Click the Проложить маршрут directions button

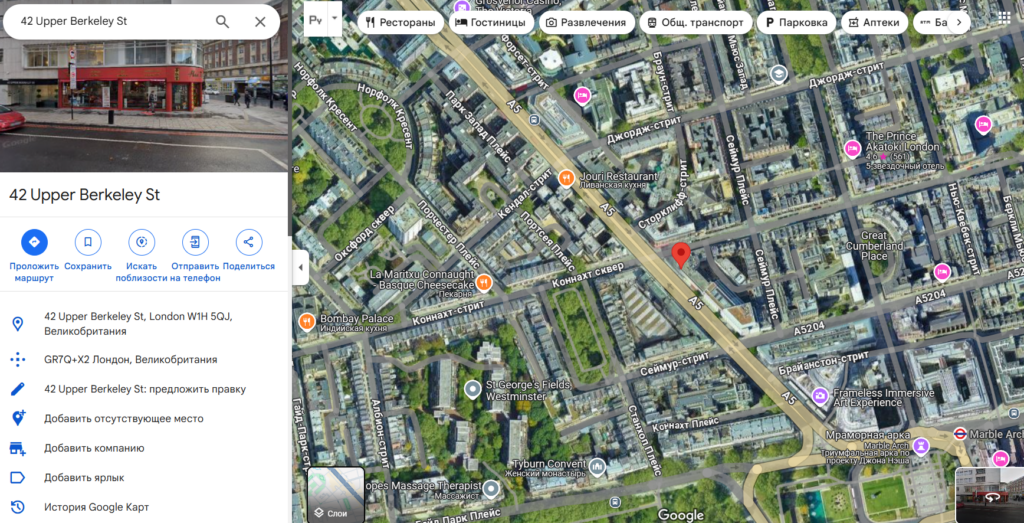point(34,242)
